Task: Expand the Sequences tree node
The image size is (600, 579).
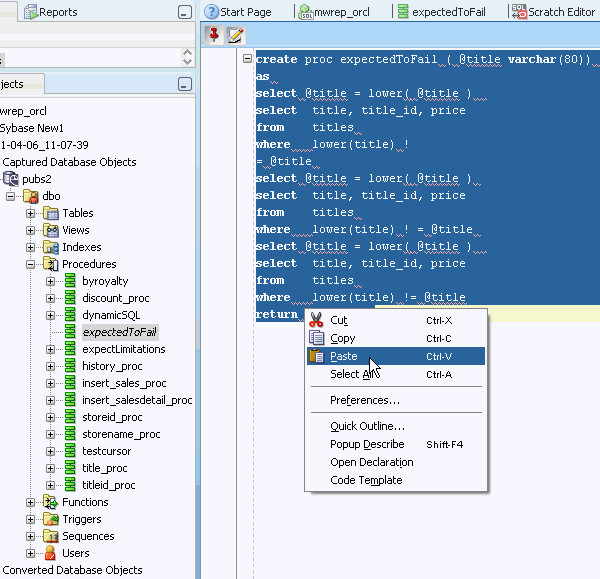Action: pos(31,536)
